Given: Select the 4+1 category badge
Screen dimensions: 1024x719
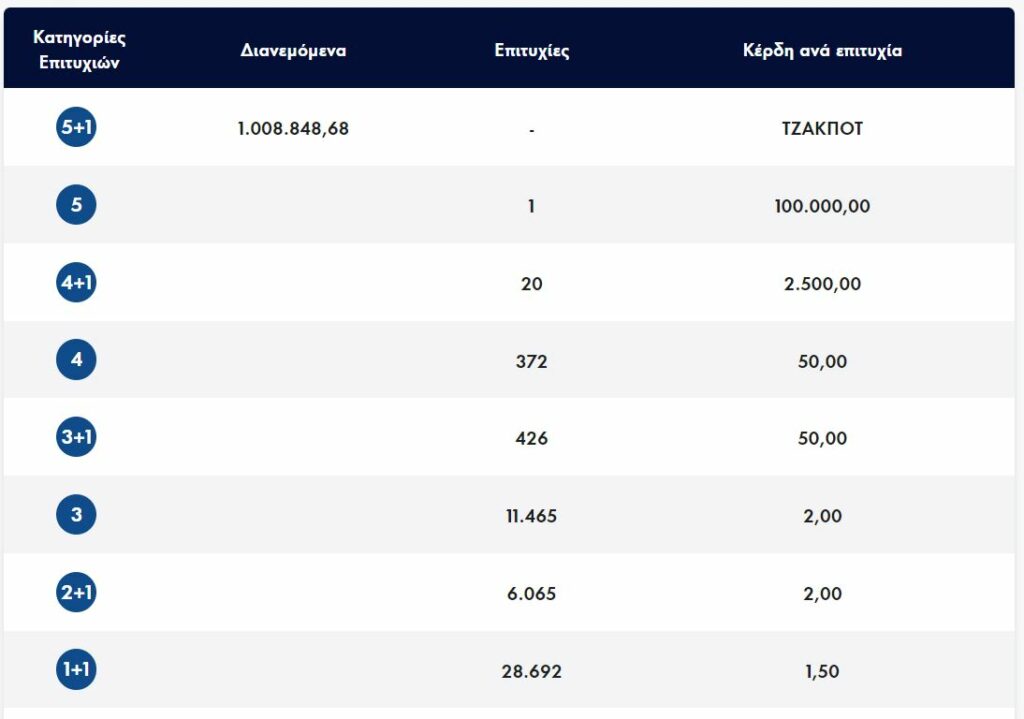Looking at the screenshot, I should pyautogui.click(x=77, y=283).
